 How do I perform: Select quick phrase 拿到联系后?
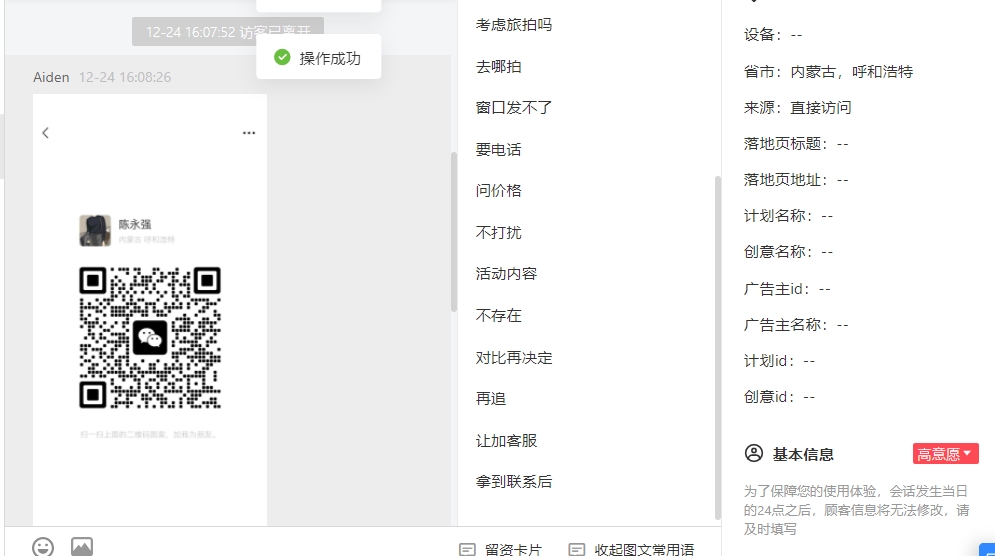(514, 482)
